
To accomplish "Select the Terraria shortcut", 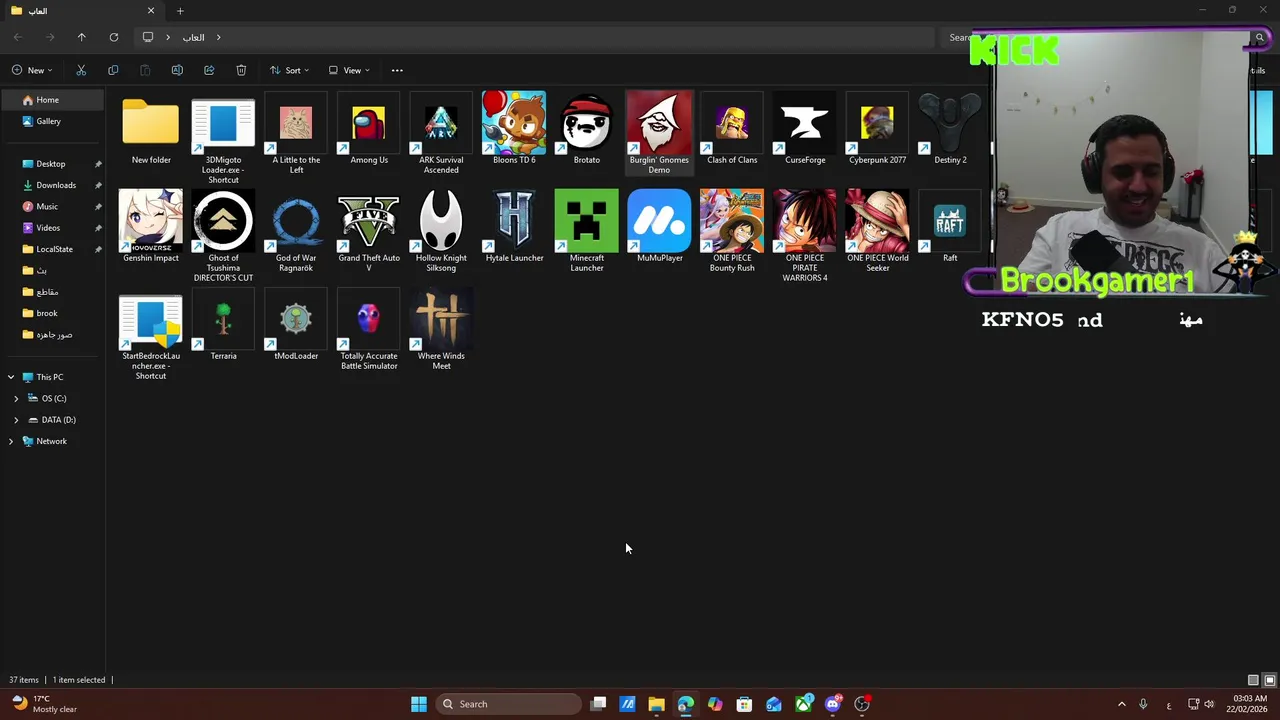I will coord(223,324).
